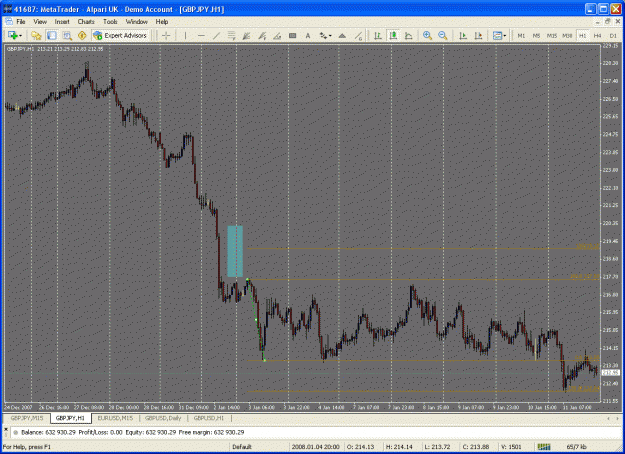
Task: Click connection status bars icon
Action: pyautogui.click(x=544, y=447)
